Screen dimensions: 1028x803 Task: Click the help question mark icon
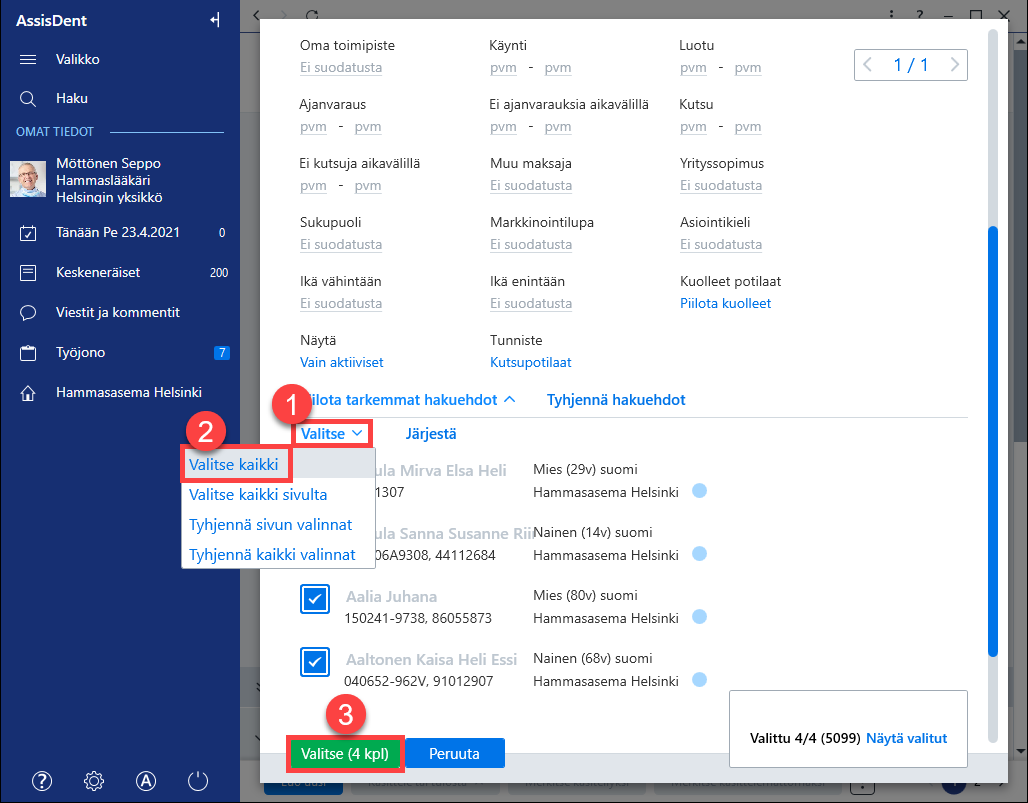[x=42, y=781]
